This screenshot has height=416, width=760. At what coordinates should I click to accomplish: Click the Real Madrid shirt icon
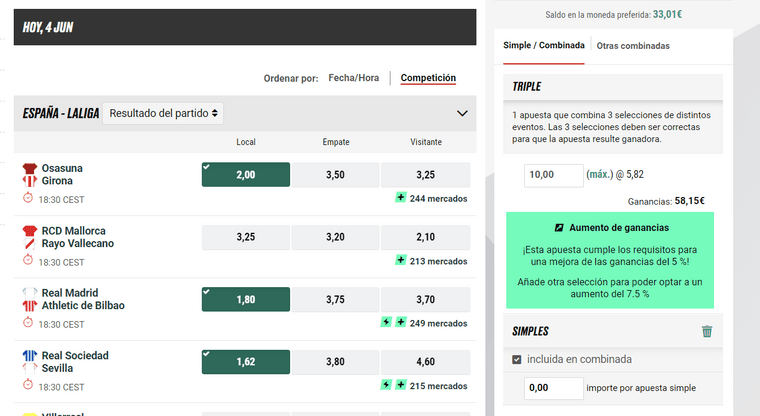(30, 293)
